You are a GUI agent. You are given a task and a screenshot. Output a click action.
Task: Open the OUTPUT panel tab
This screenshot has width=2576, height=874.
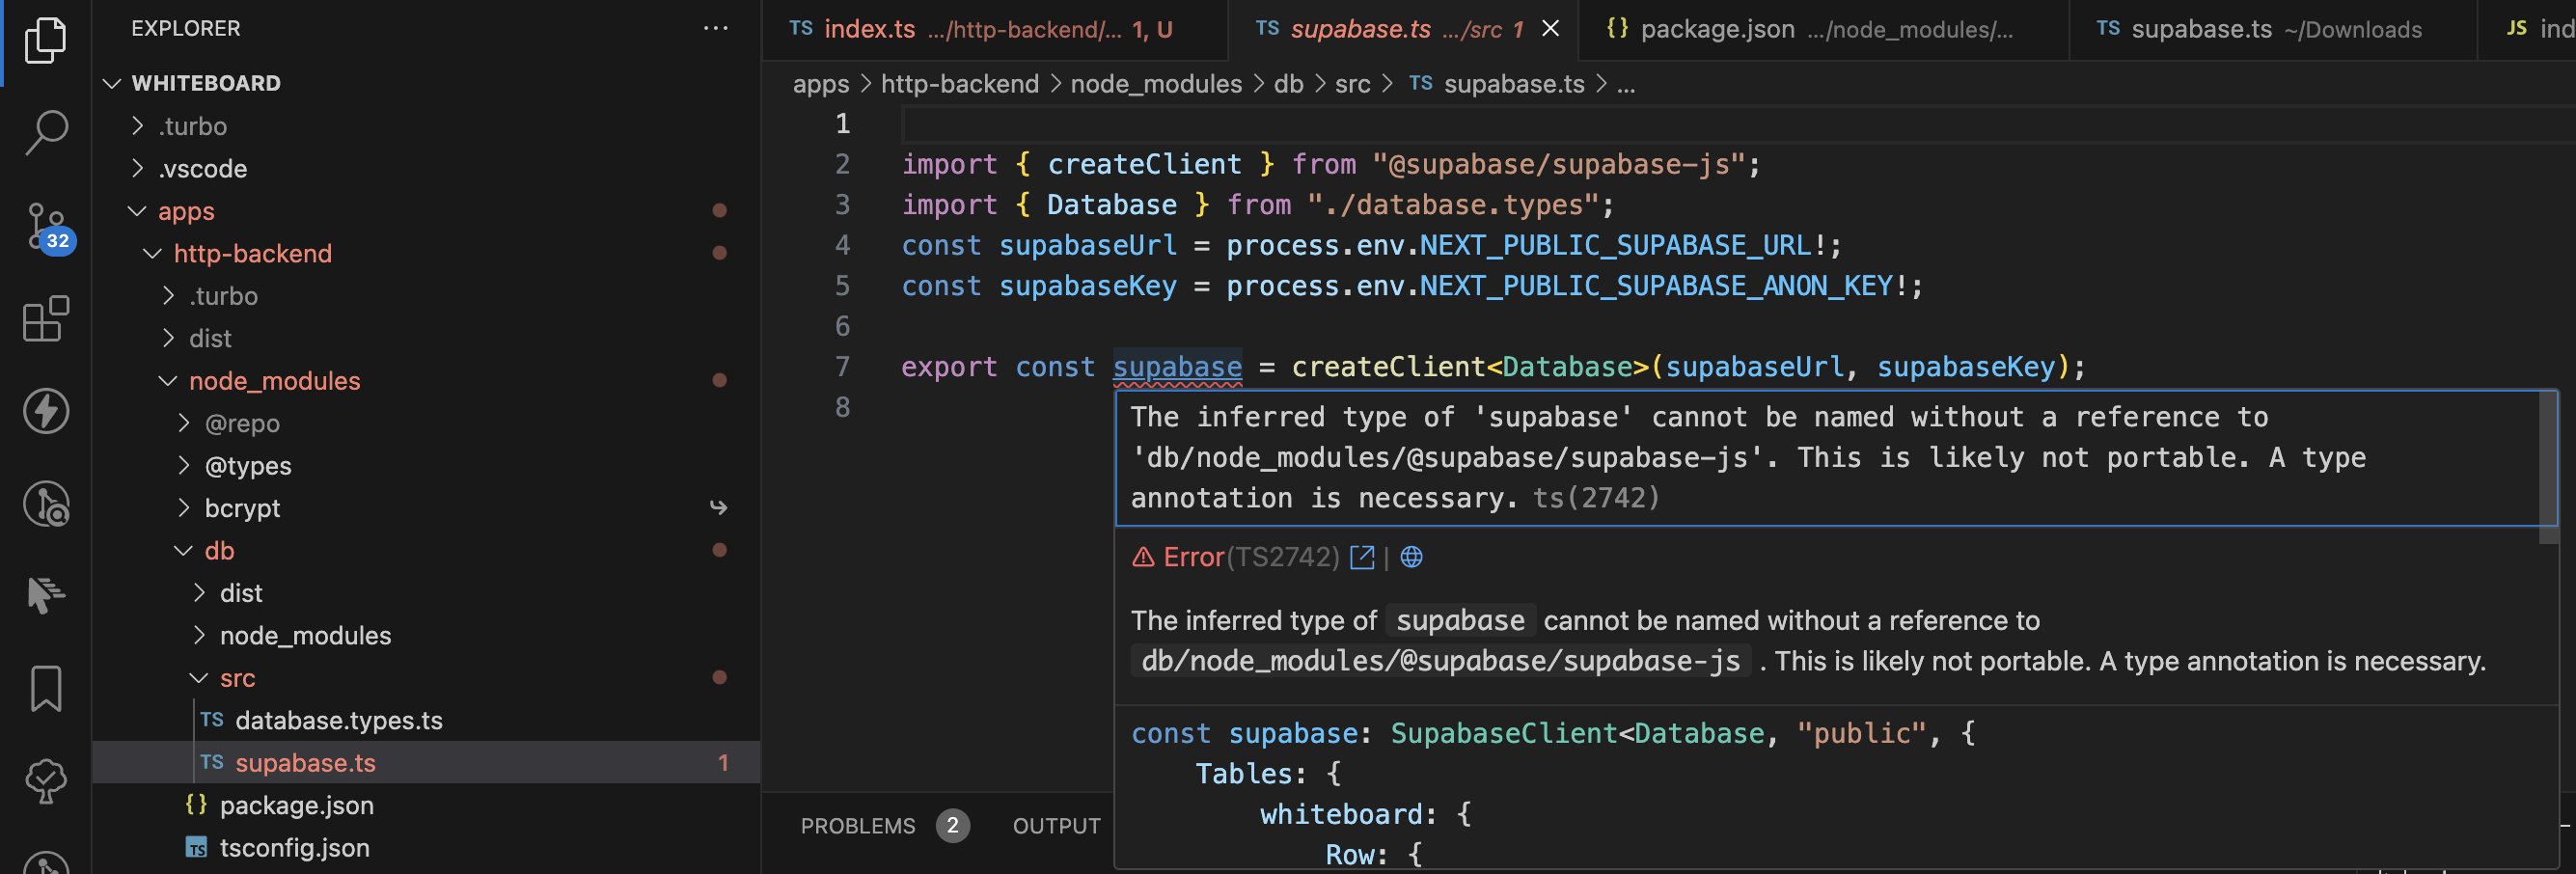click(1056, 826)
